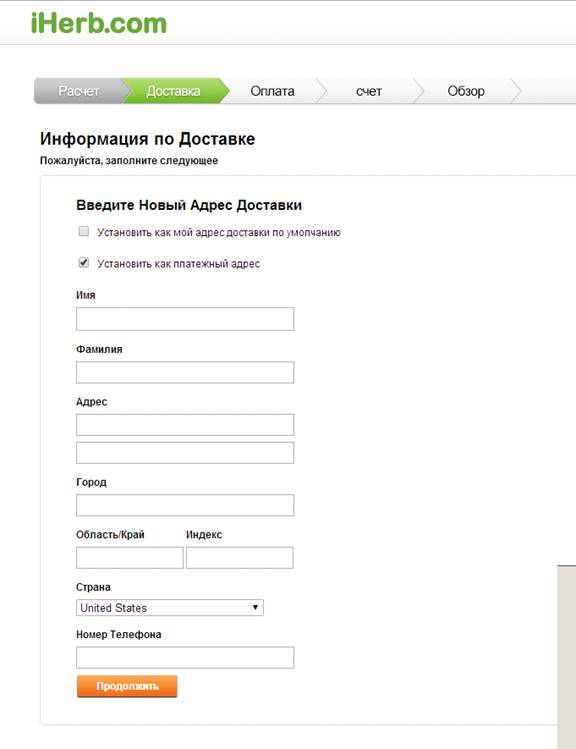This screenshot has width=576, height=749.
Task: Focus the Имя input field
Action: tap(185, 319)
